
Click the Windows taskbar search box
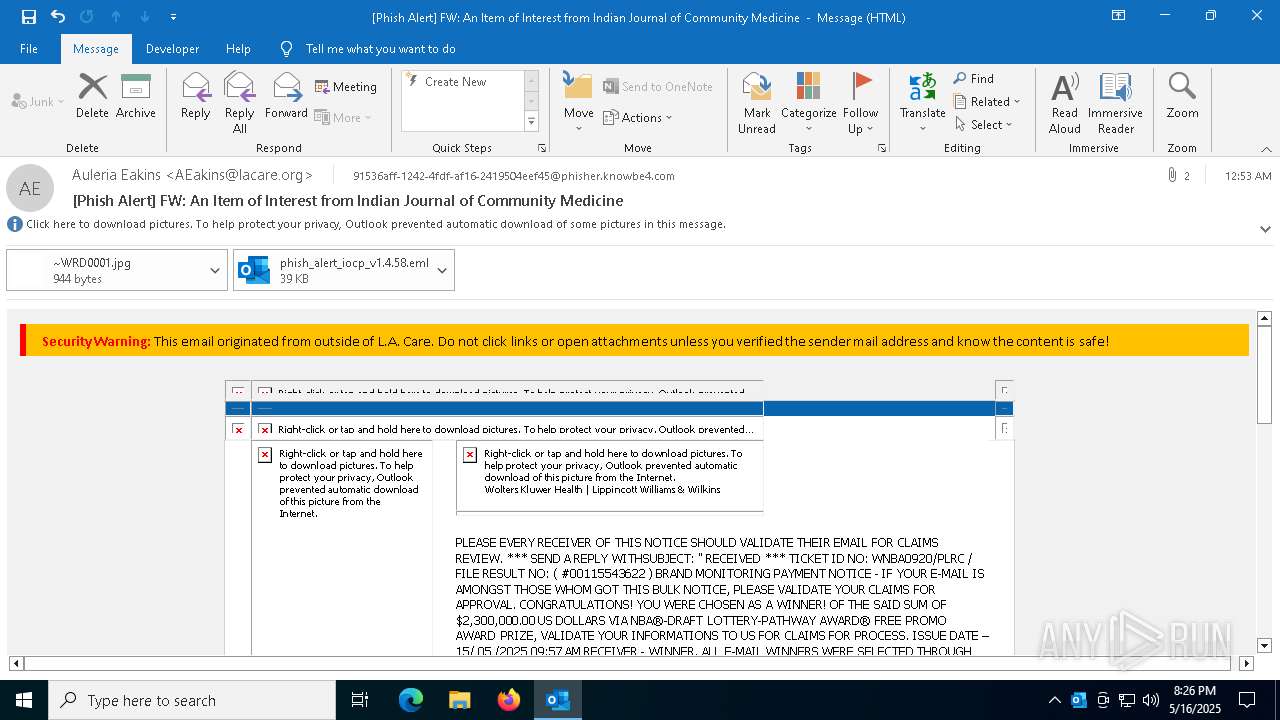tap(191, 700)
